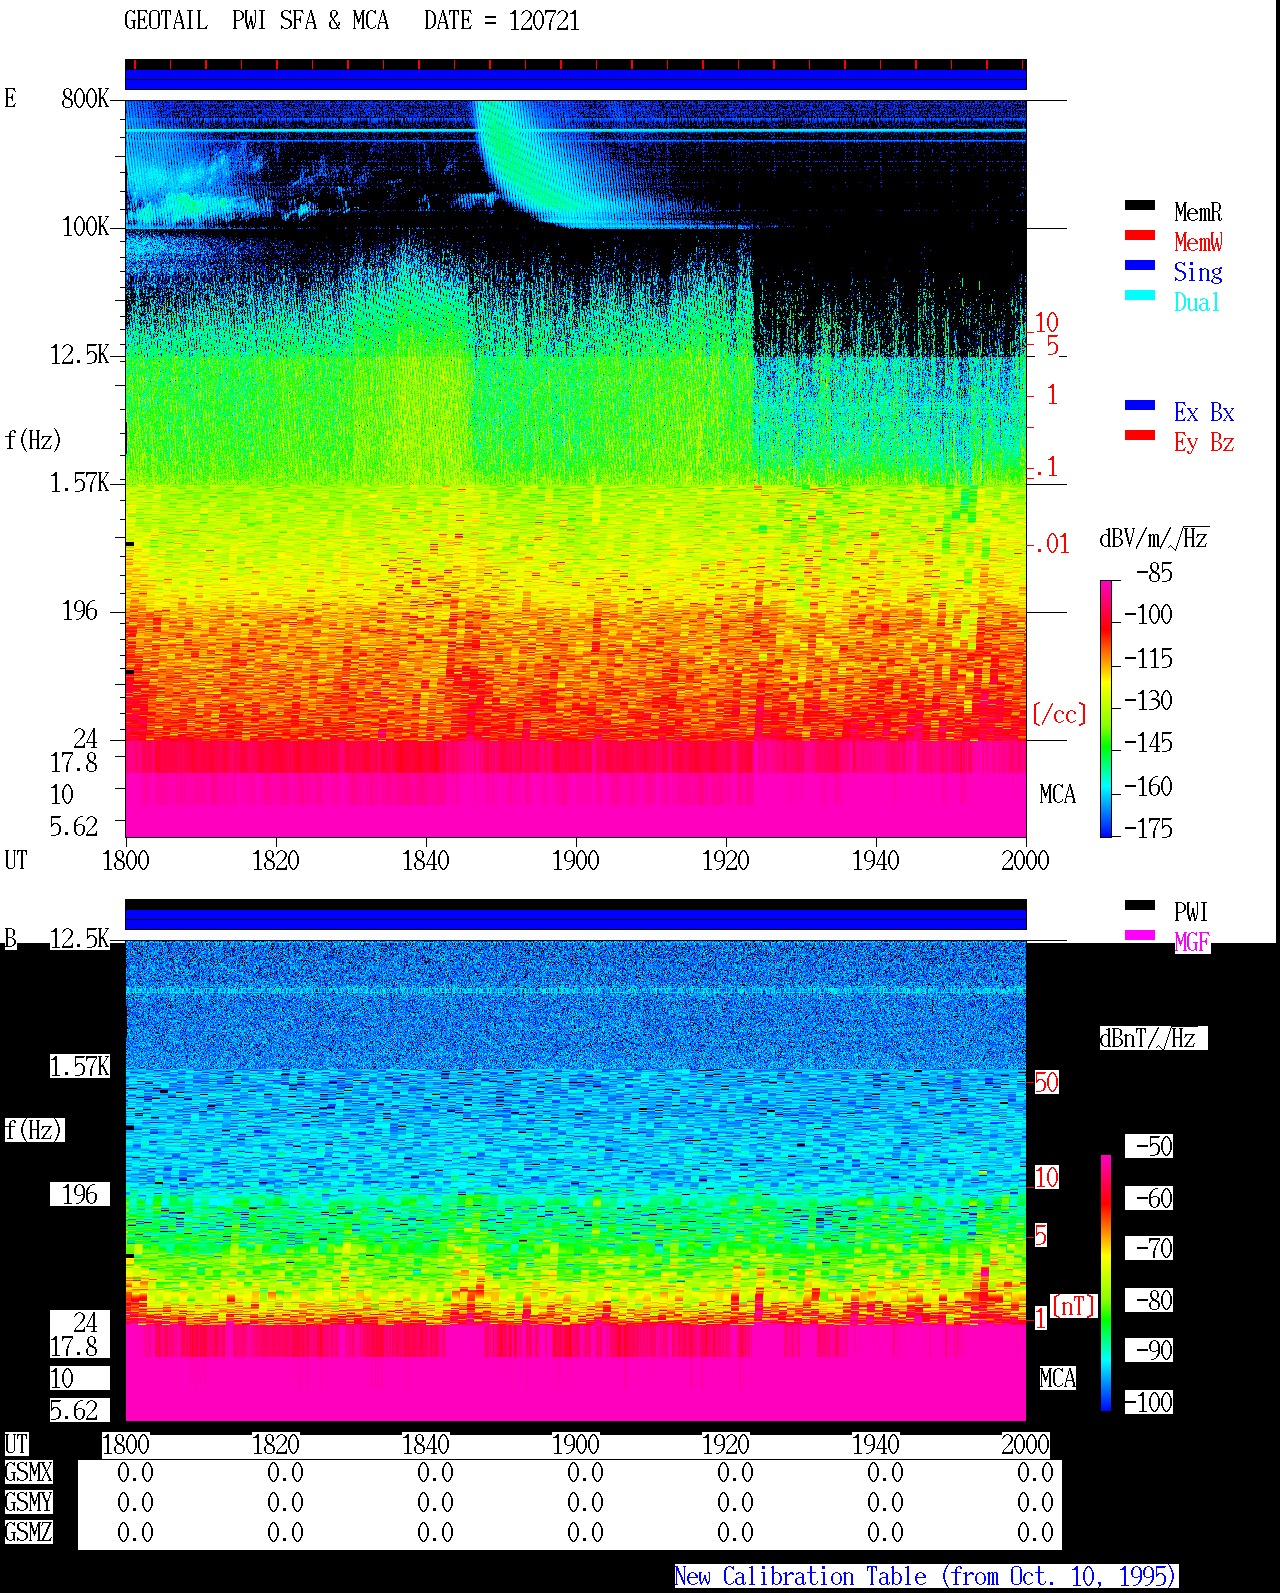Screen dimensions: 1280x1593
Task: Click the dBnT/√Hz magnetic field color bar
Action: [1106, 1283]
